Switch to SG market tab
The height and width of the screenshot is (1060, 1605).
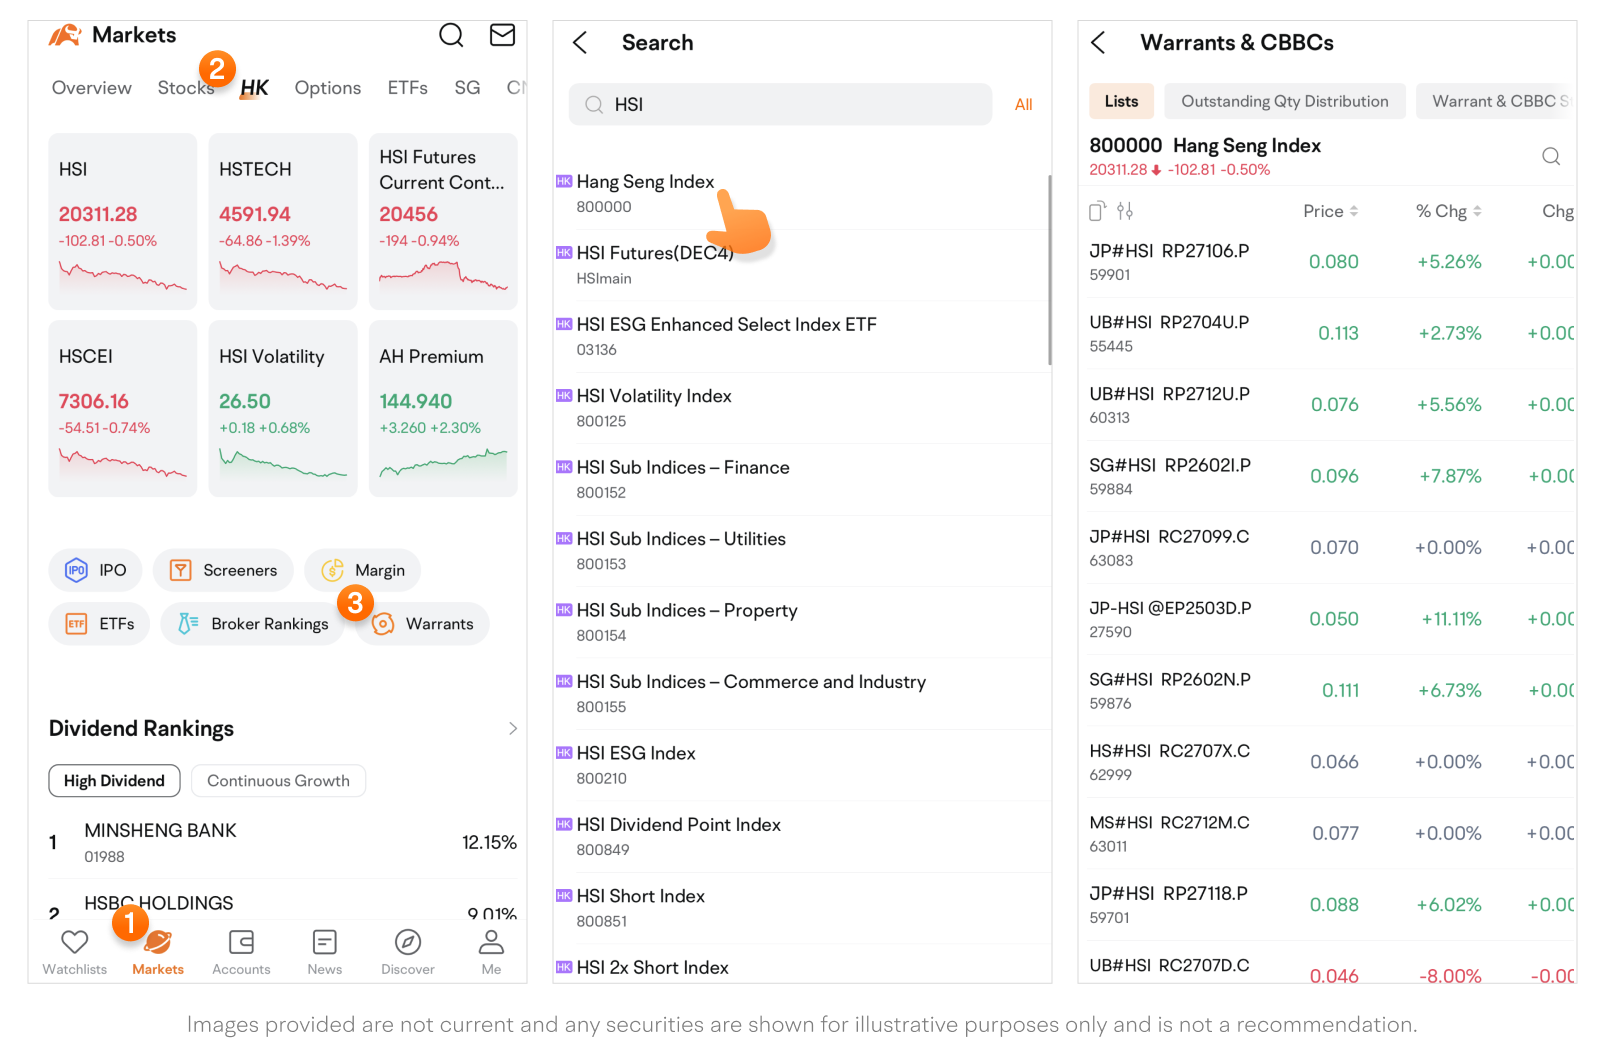(467, 88)
